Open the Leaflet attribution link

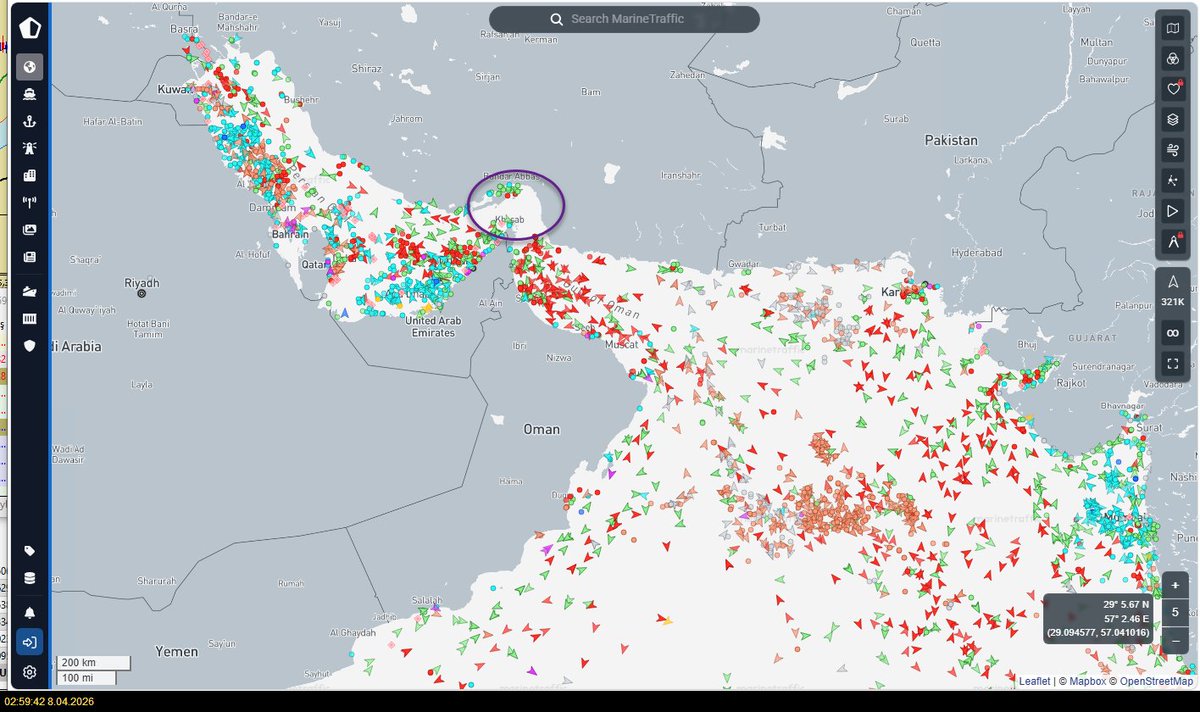click(1034, 681)
